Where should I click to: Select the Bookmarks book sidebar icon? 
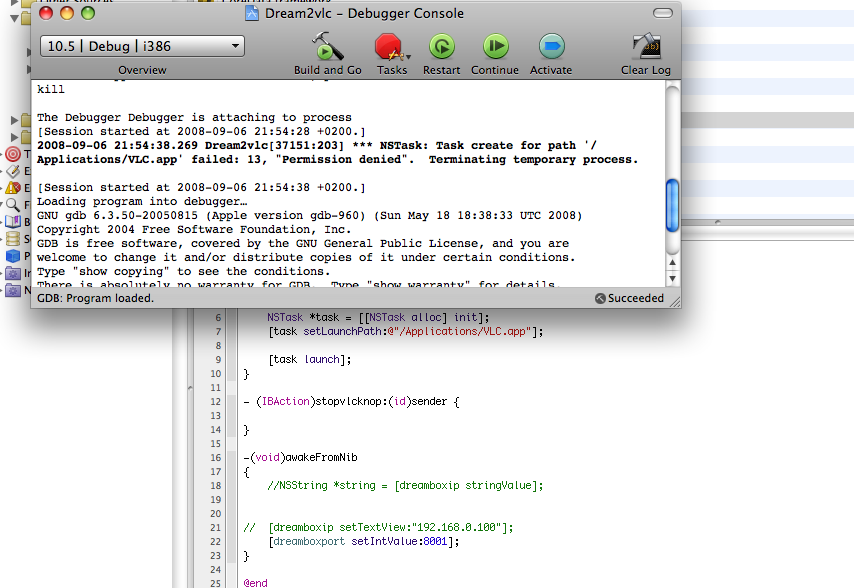tap(13, 222)
